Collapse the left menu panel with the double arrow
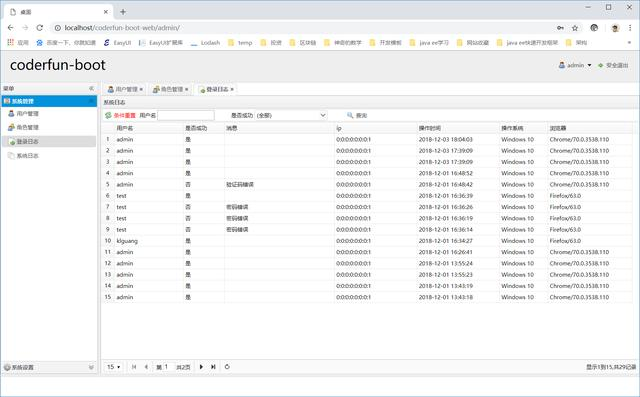The image size is (640, 397). pos(91,88)
